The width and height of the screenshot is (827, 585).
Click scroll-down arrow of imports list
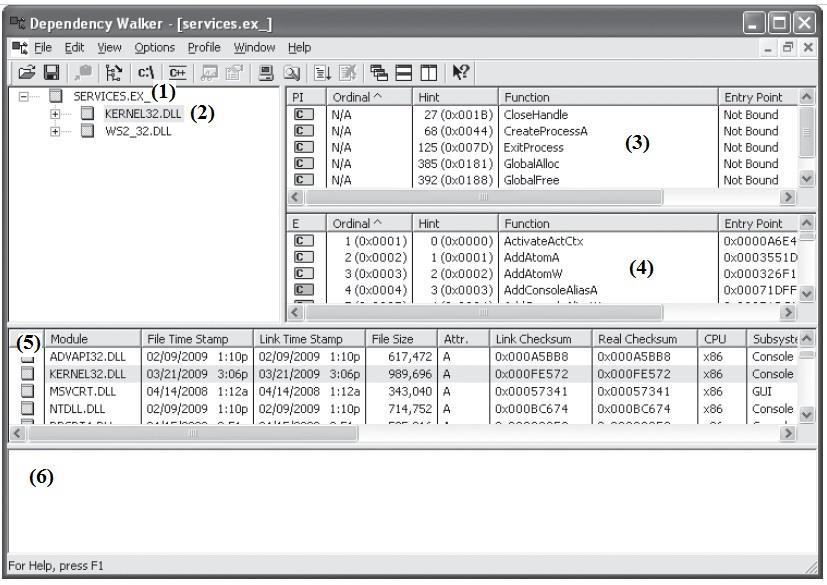pyautogui.click(x=806, y=179)
